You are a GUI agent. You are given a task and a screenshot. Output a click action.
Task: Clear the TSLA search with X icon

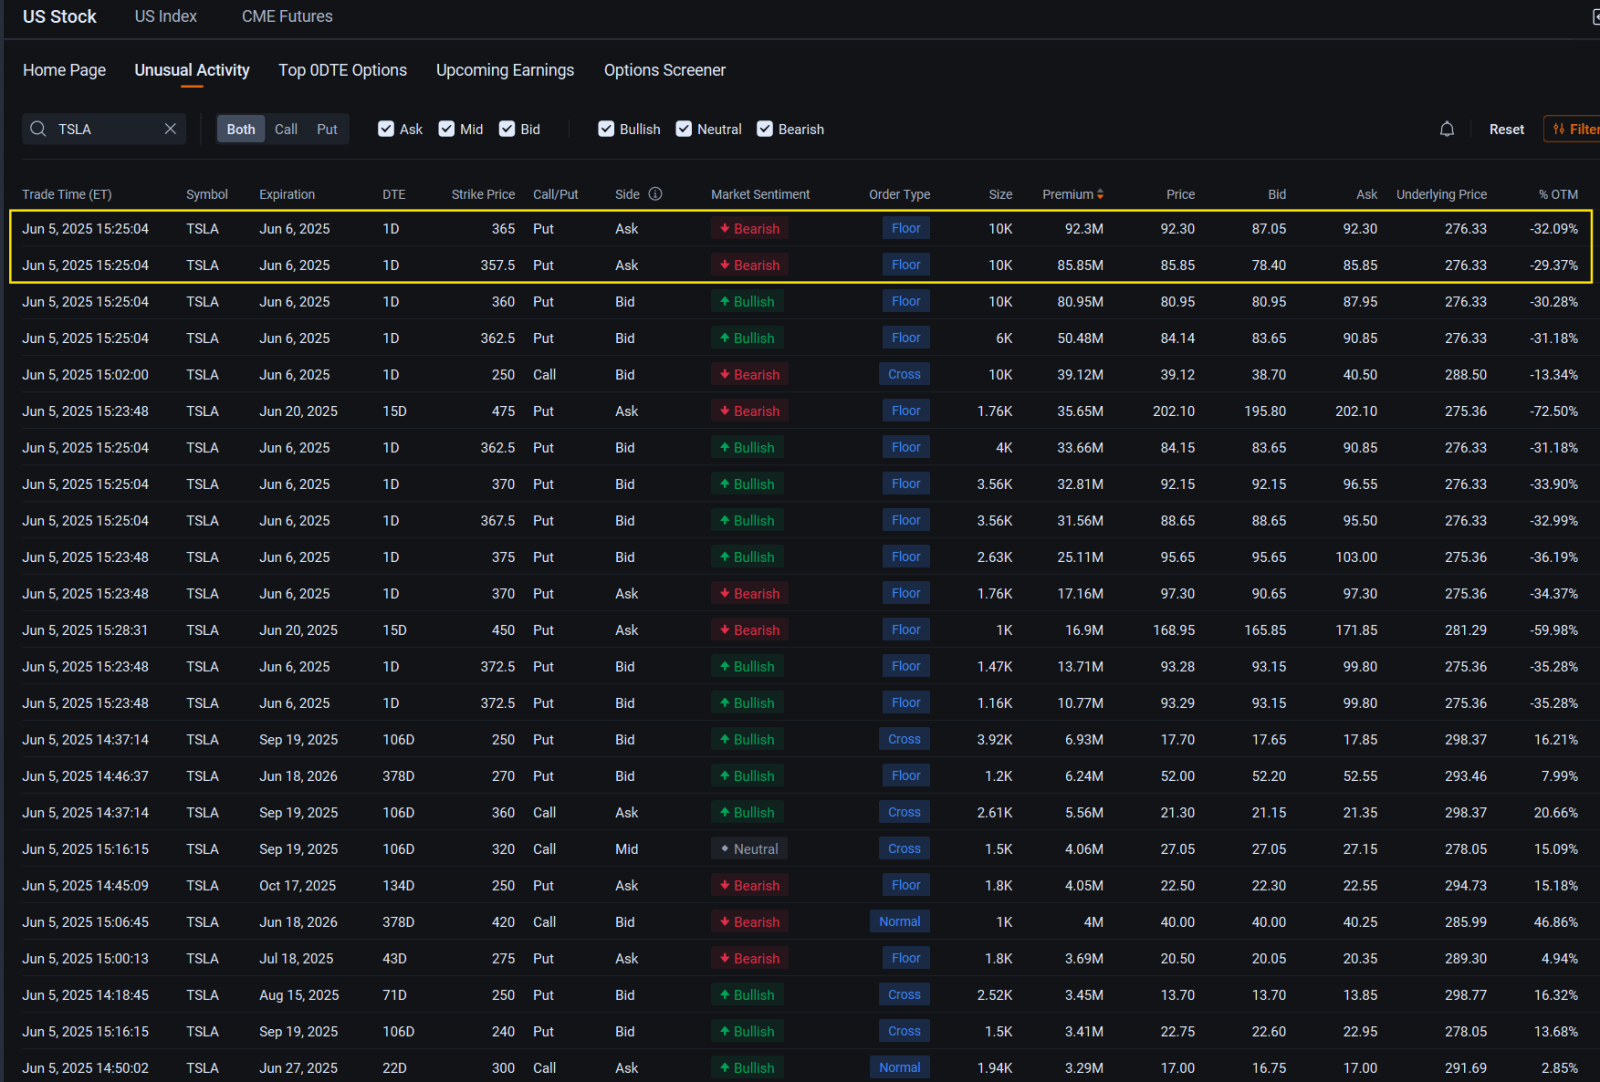[x=170, y=129]
